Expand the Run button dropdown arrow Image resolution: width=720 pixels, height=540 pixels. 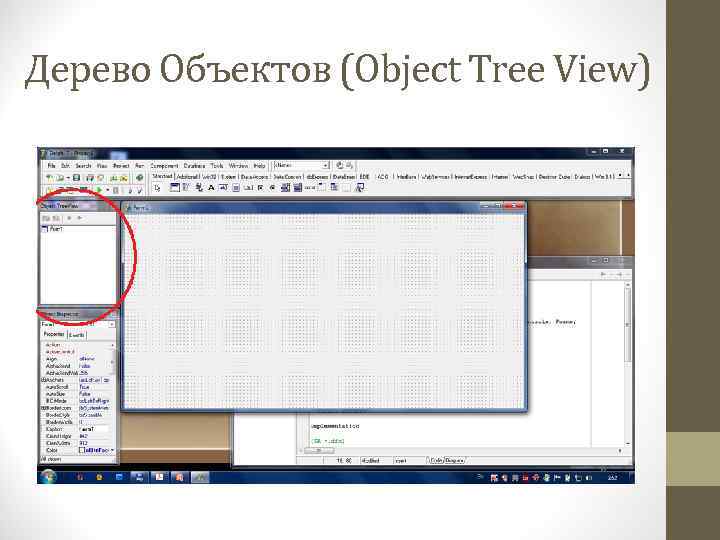coord(107,190)
